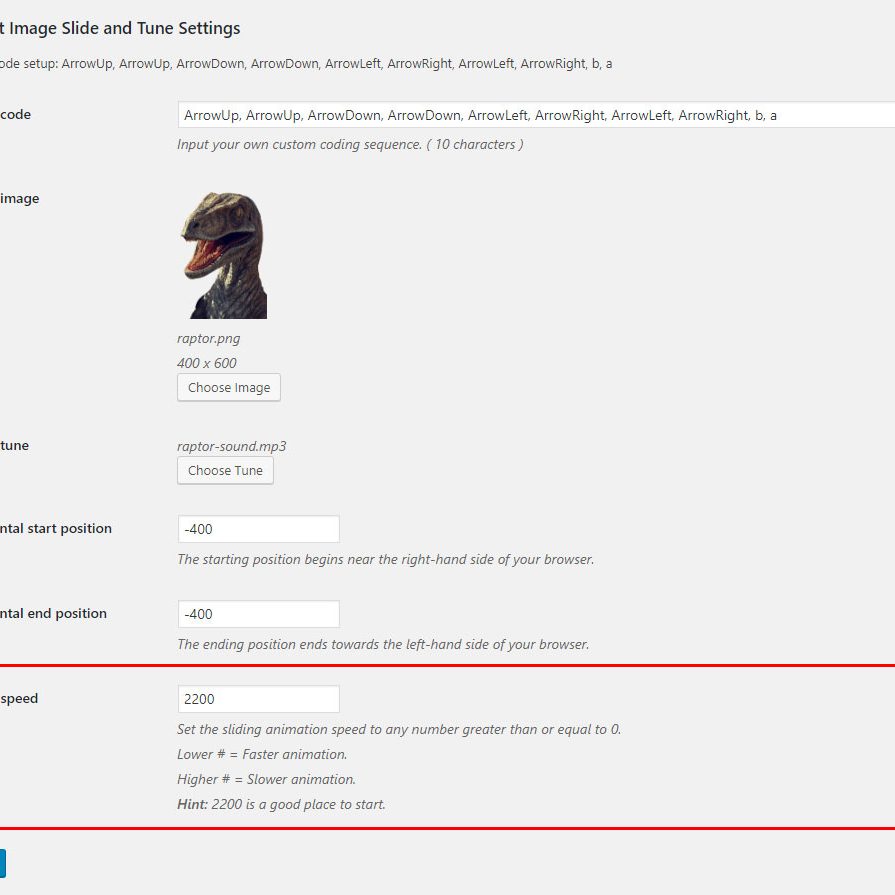Click the 'Lower # = Faster animation' note
The width and height of the screenshot is (895, 895).
[262, 754]
